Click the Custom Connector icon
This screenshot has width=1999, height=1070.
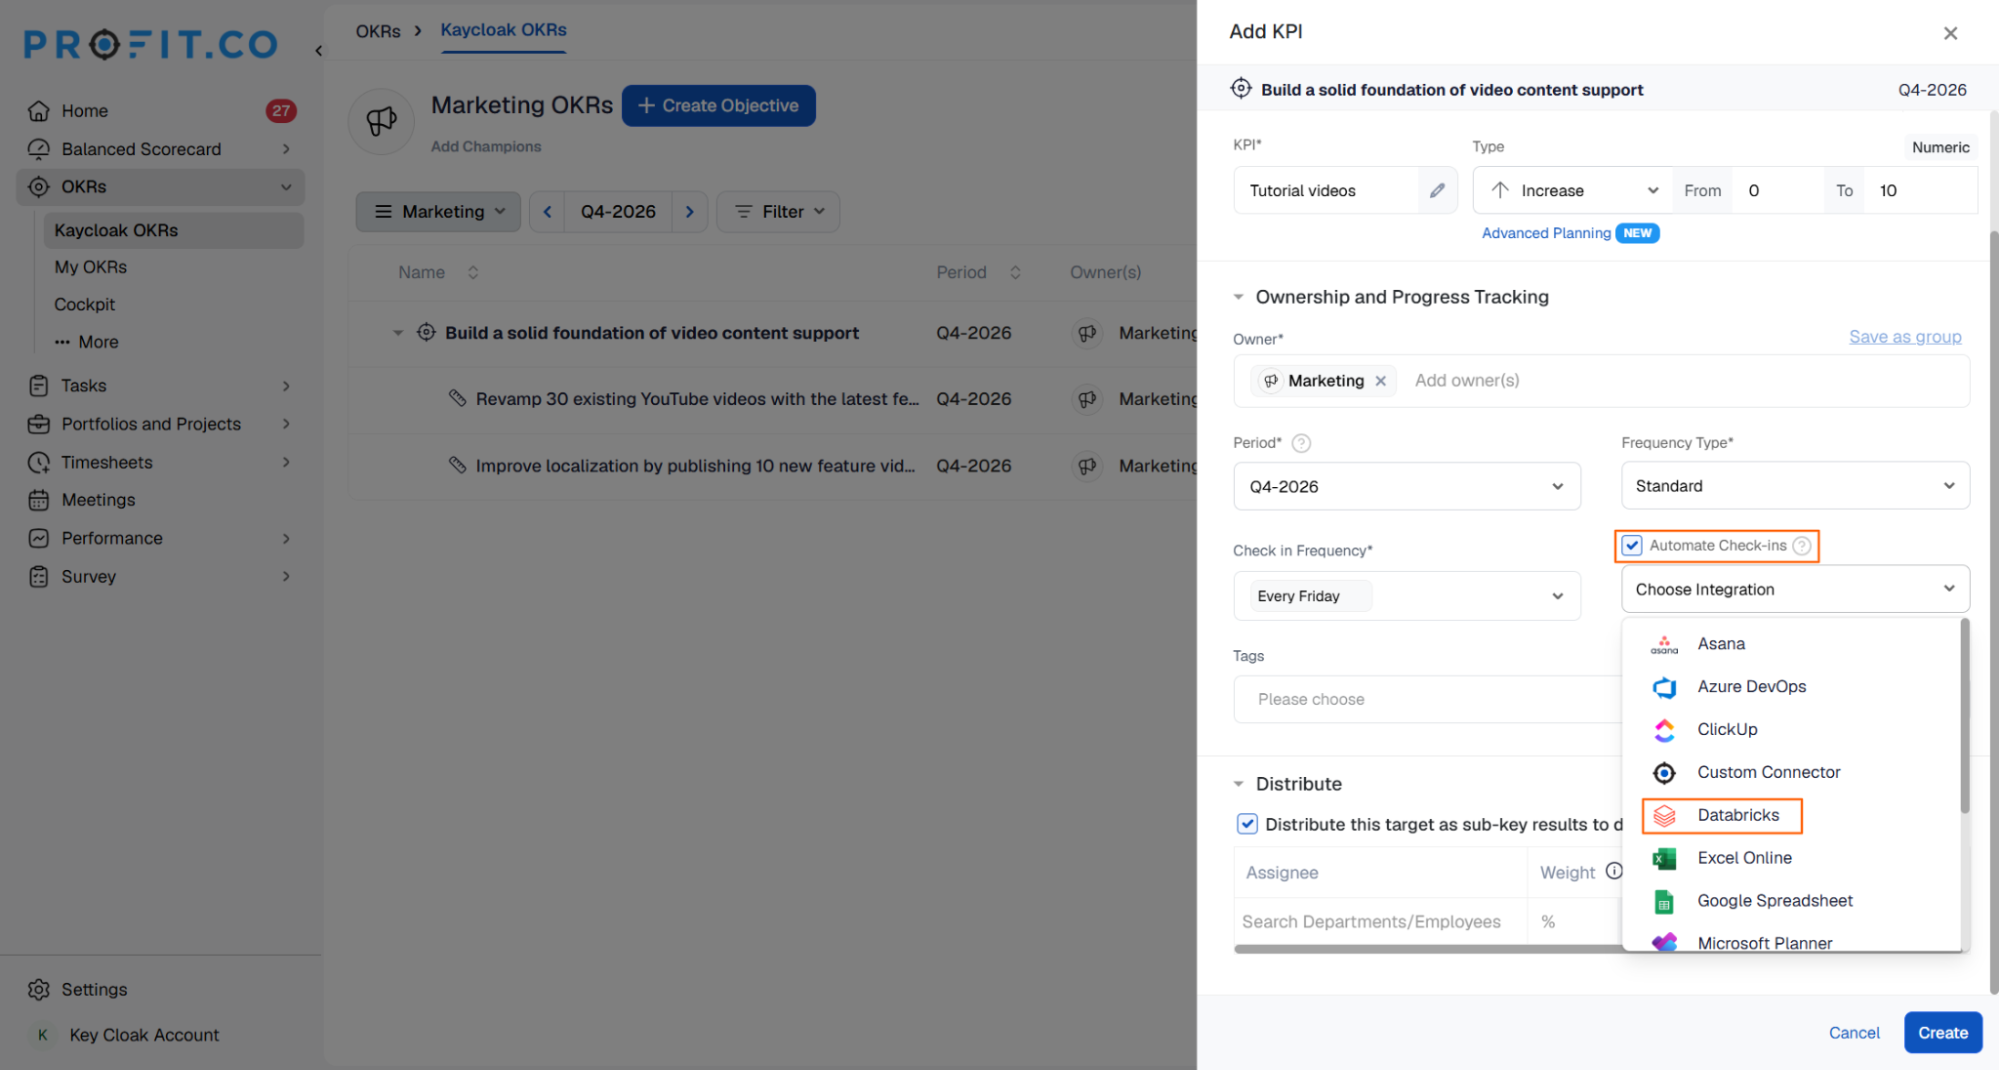(1664, 773)
